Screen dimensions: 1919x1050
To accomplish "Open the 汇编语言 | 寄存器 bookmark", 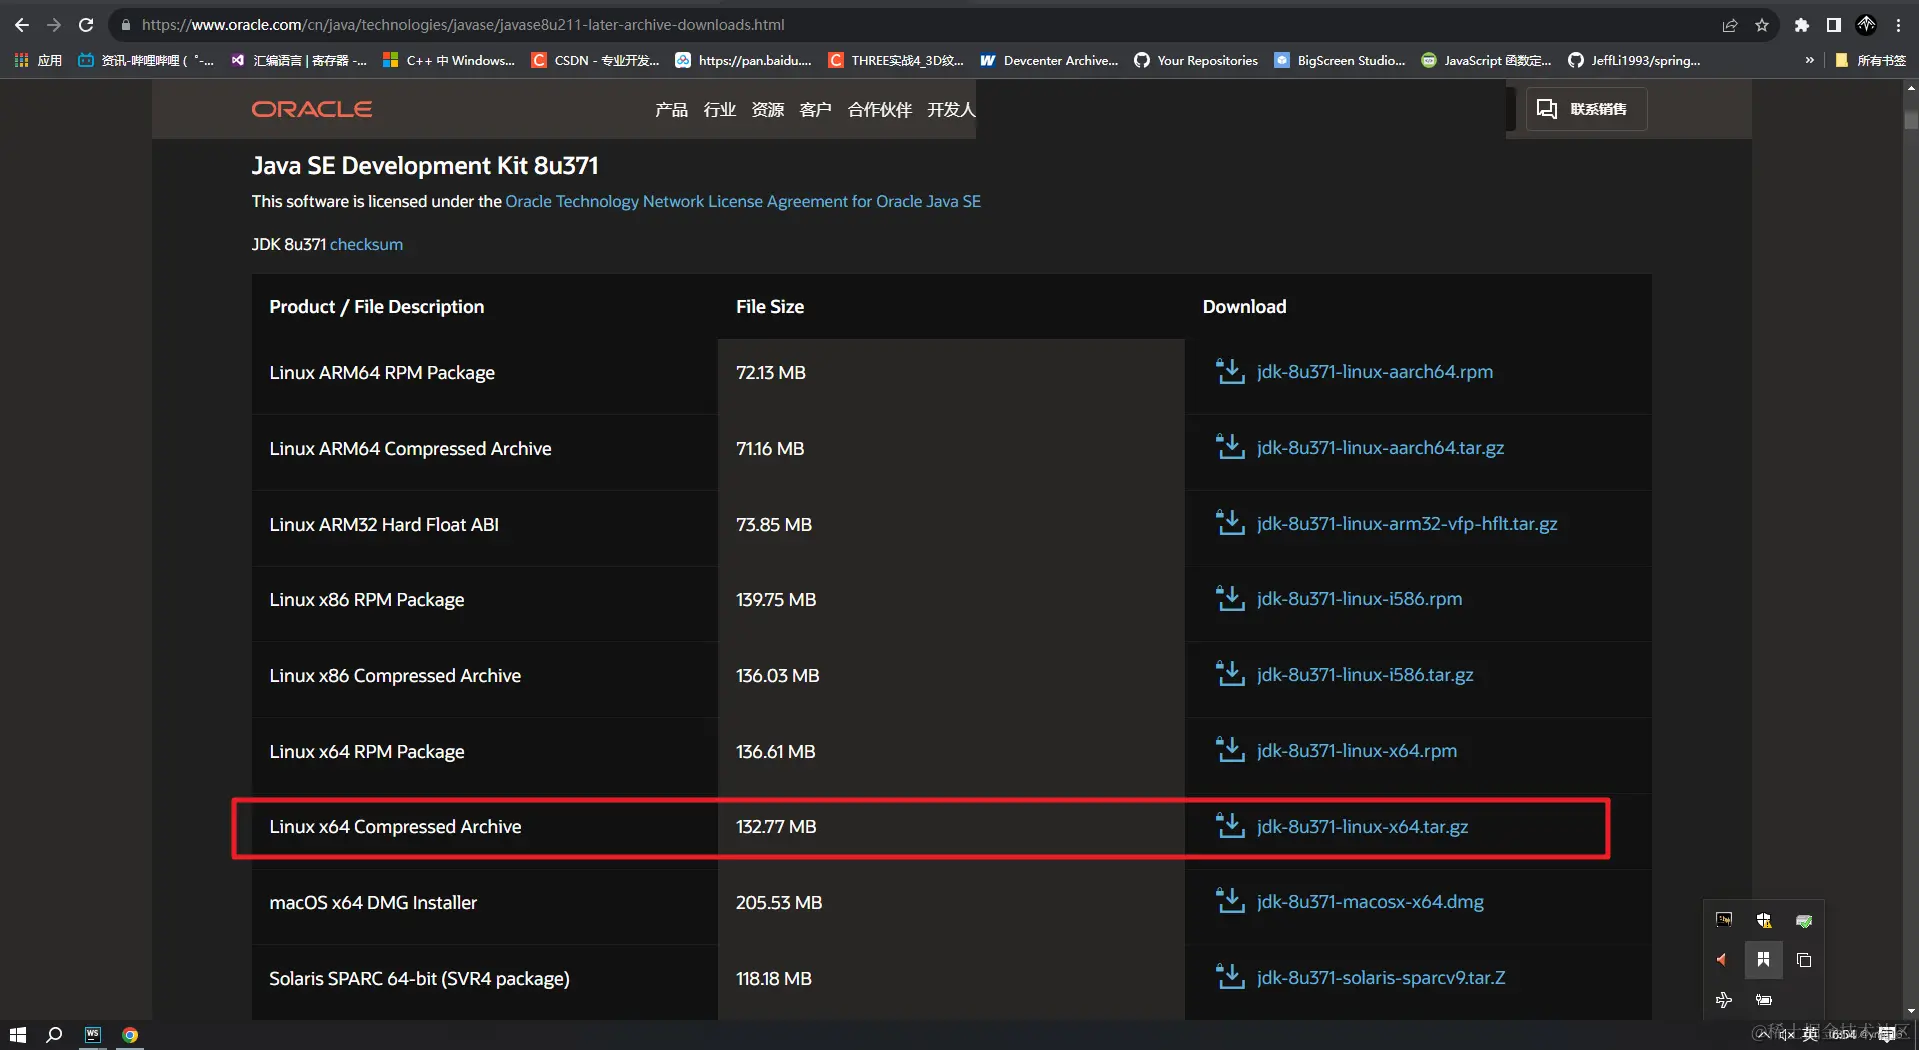I will [x=299, y=60].
